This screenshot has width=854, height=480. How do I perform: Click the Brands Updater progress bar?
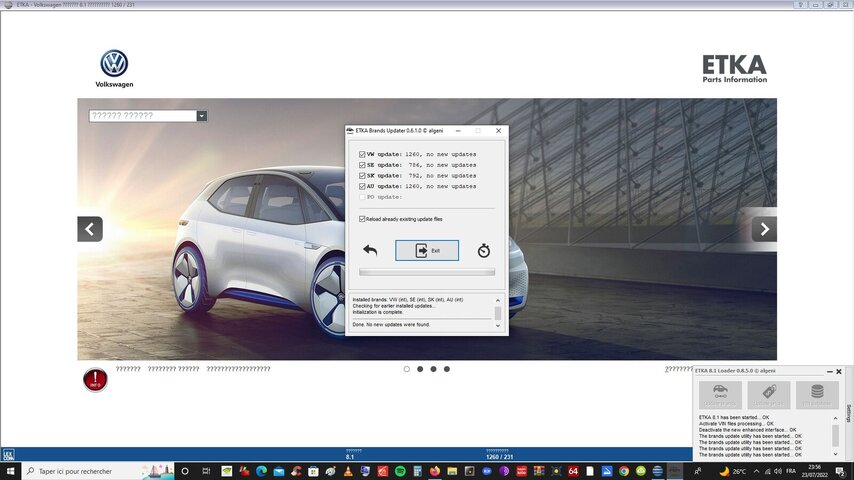[x=427, y=272]
